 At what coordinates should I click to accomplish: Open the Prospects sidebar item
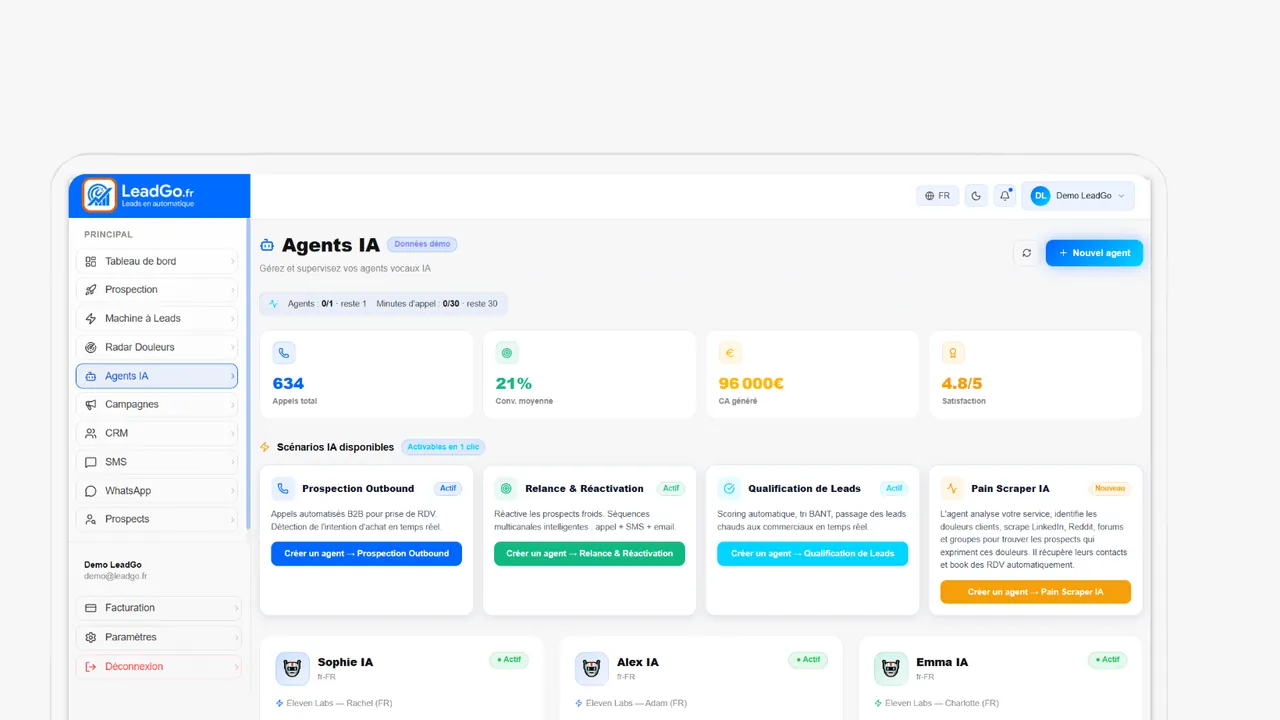point(157,519)
